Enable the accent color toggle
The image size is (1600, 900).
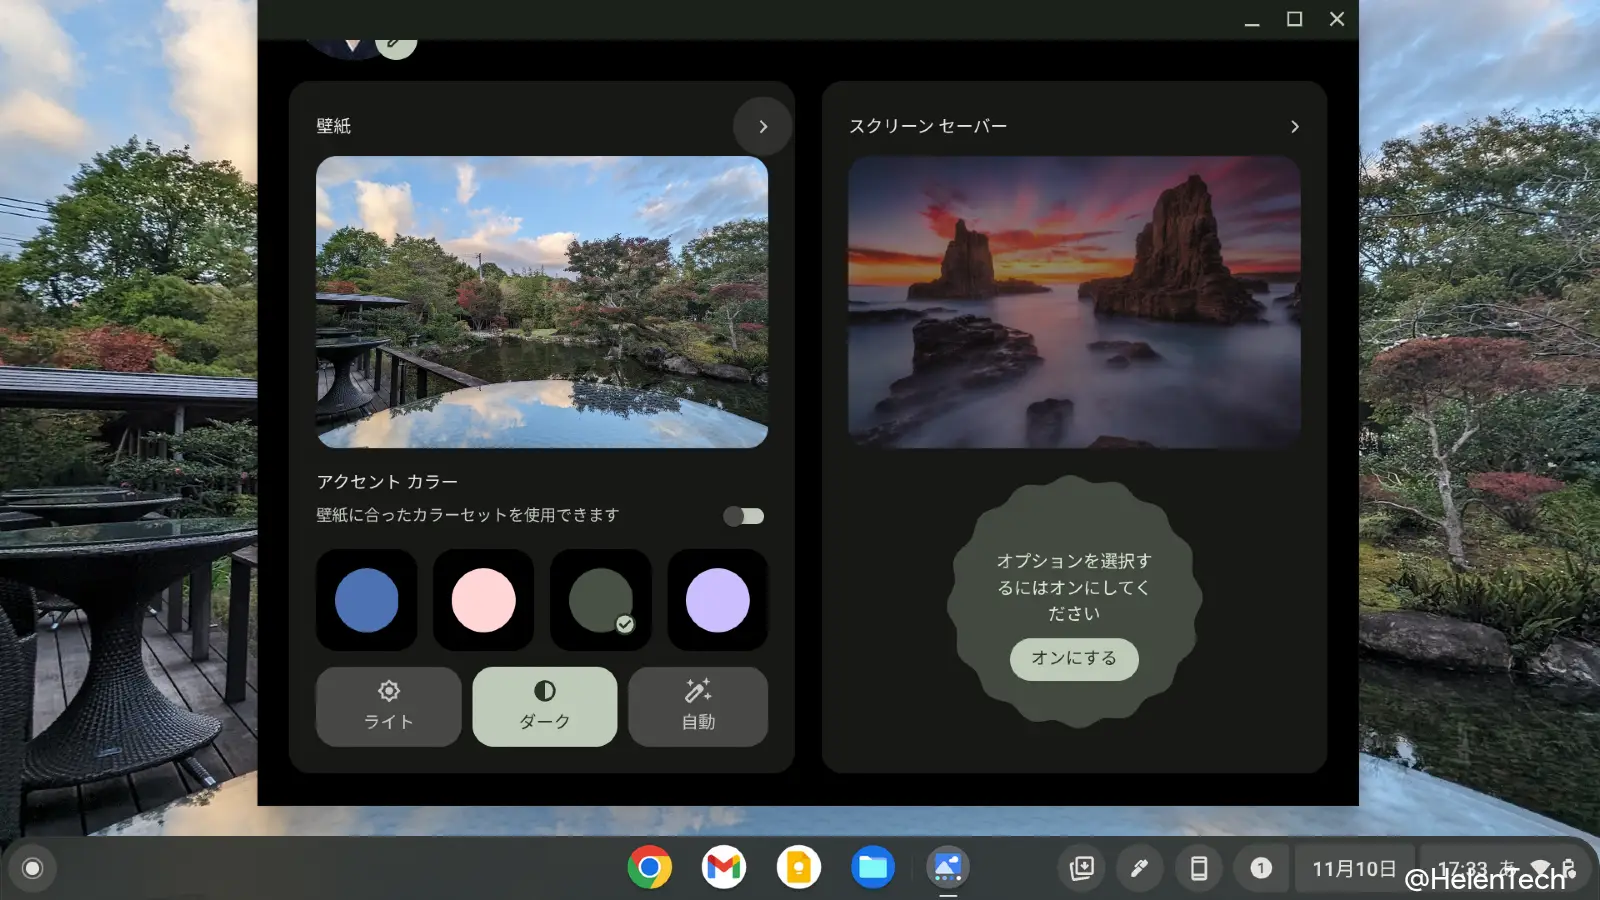(743, 515)
